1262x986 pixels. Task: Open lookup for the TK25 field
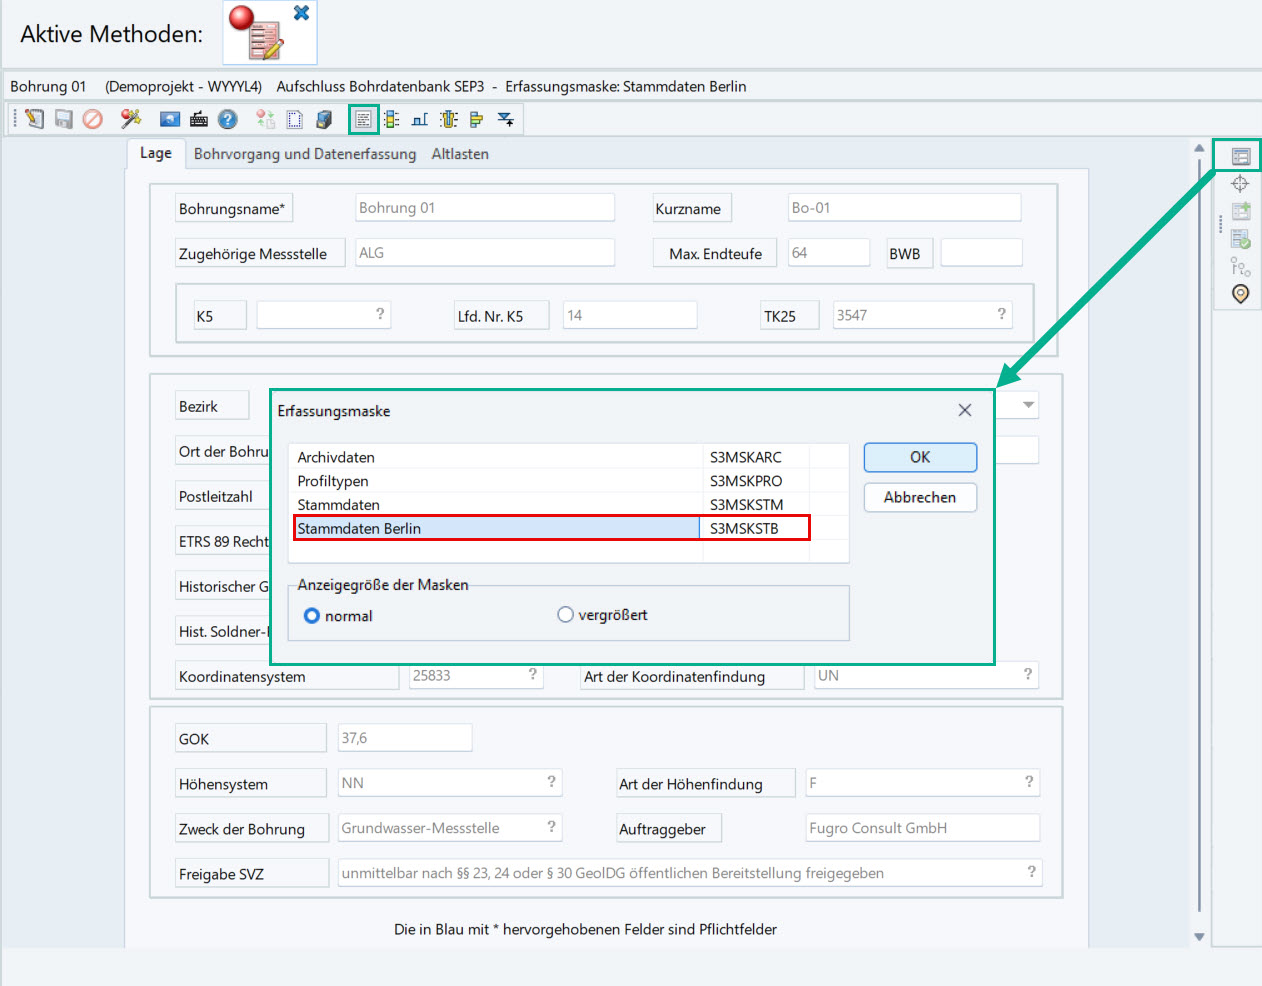click(x=1001, y=314)
